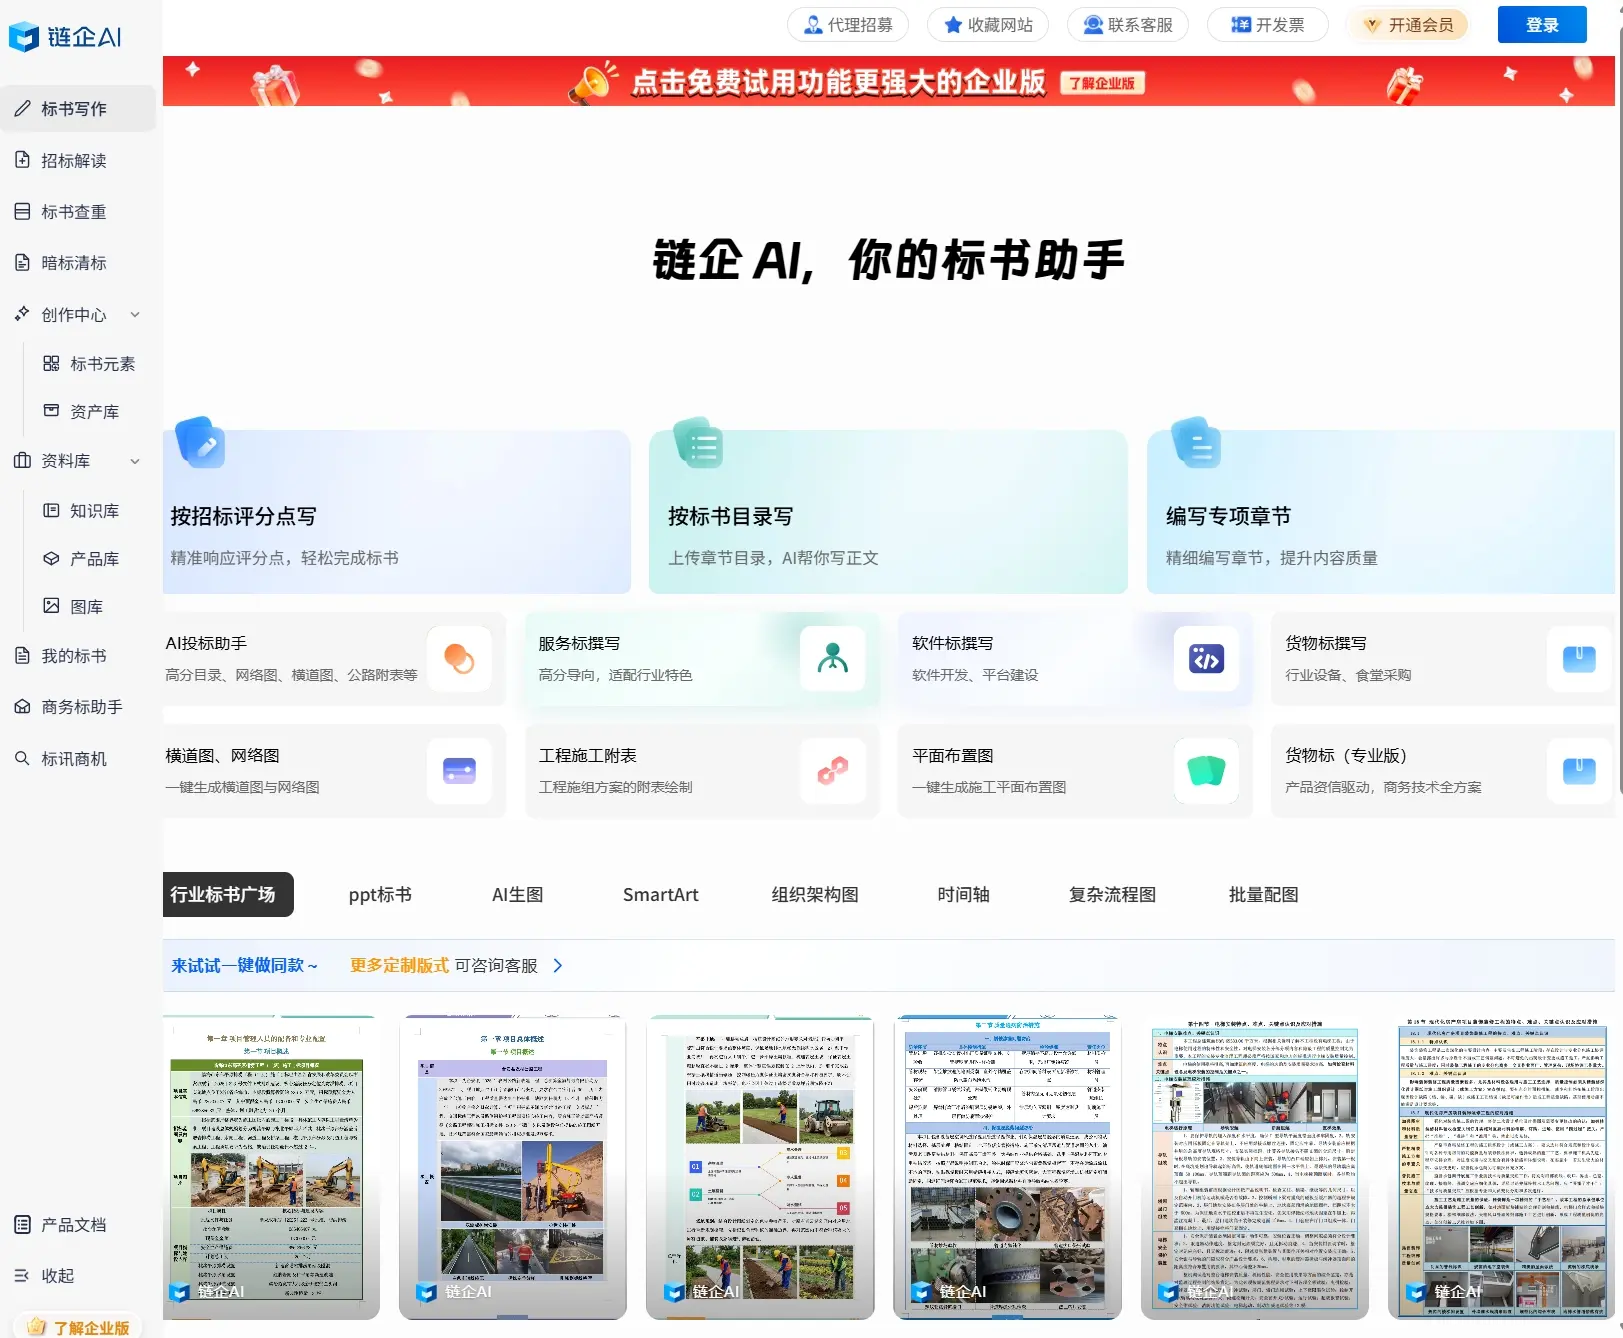Collapse the 资料库 section
This screenshot has height=1338, width=1623.
coord(135,461)
